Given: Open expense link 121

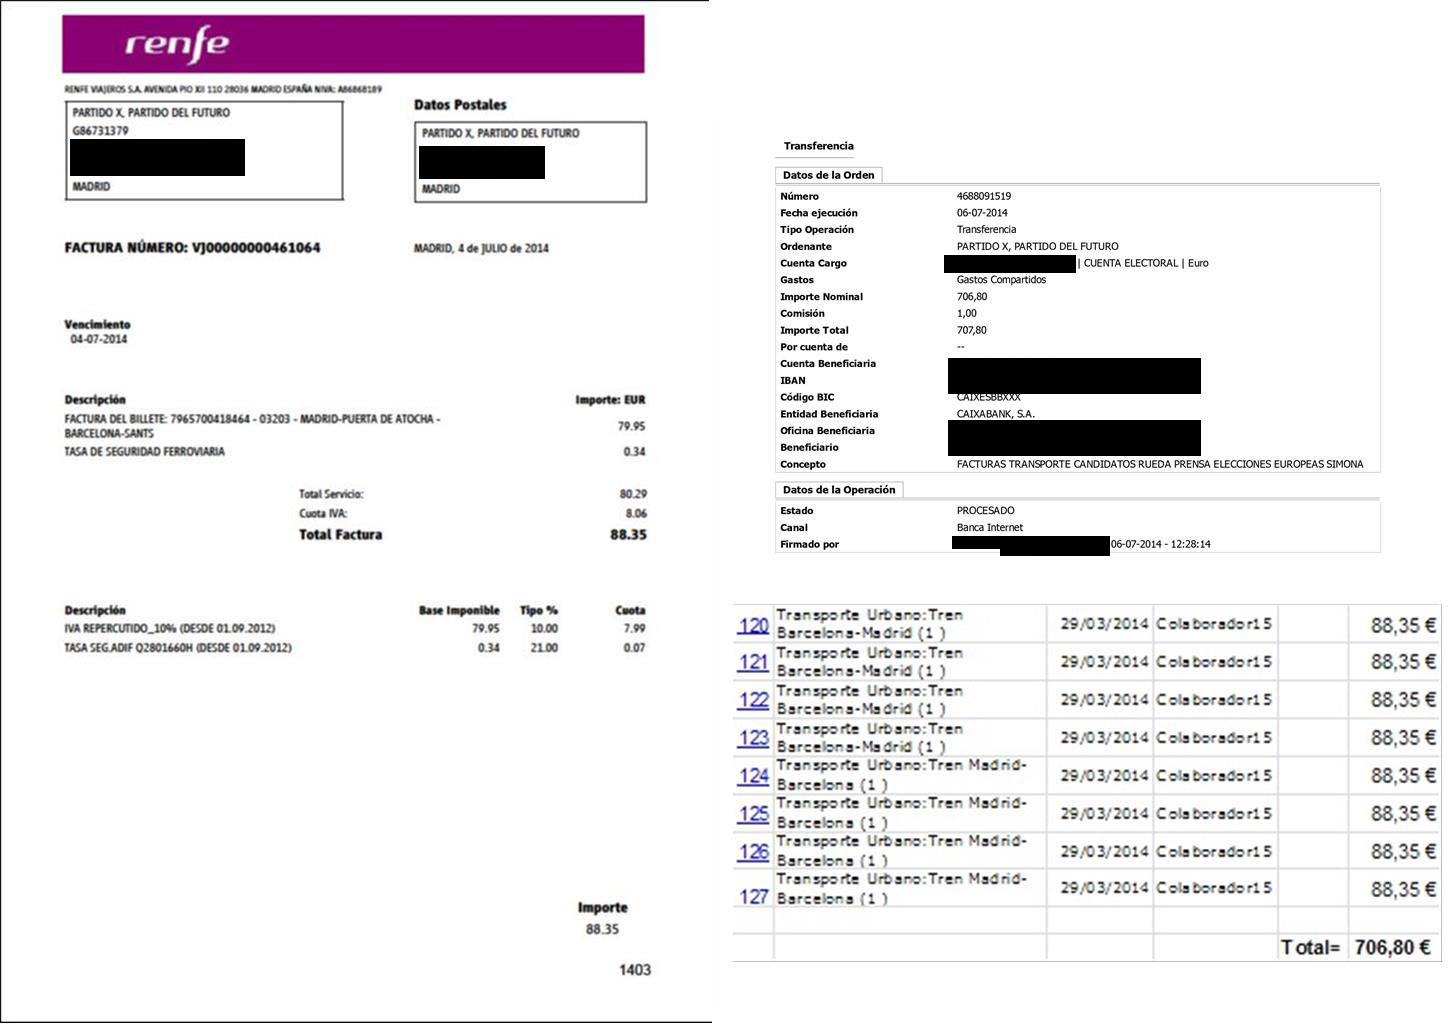Looking at the screenshot, I should (753, 662).
